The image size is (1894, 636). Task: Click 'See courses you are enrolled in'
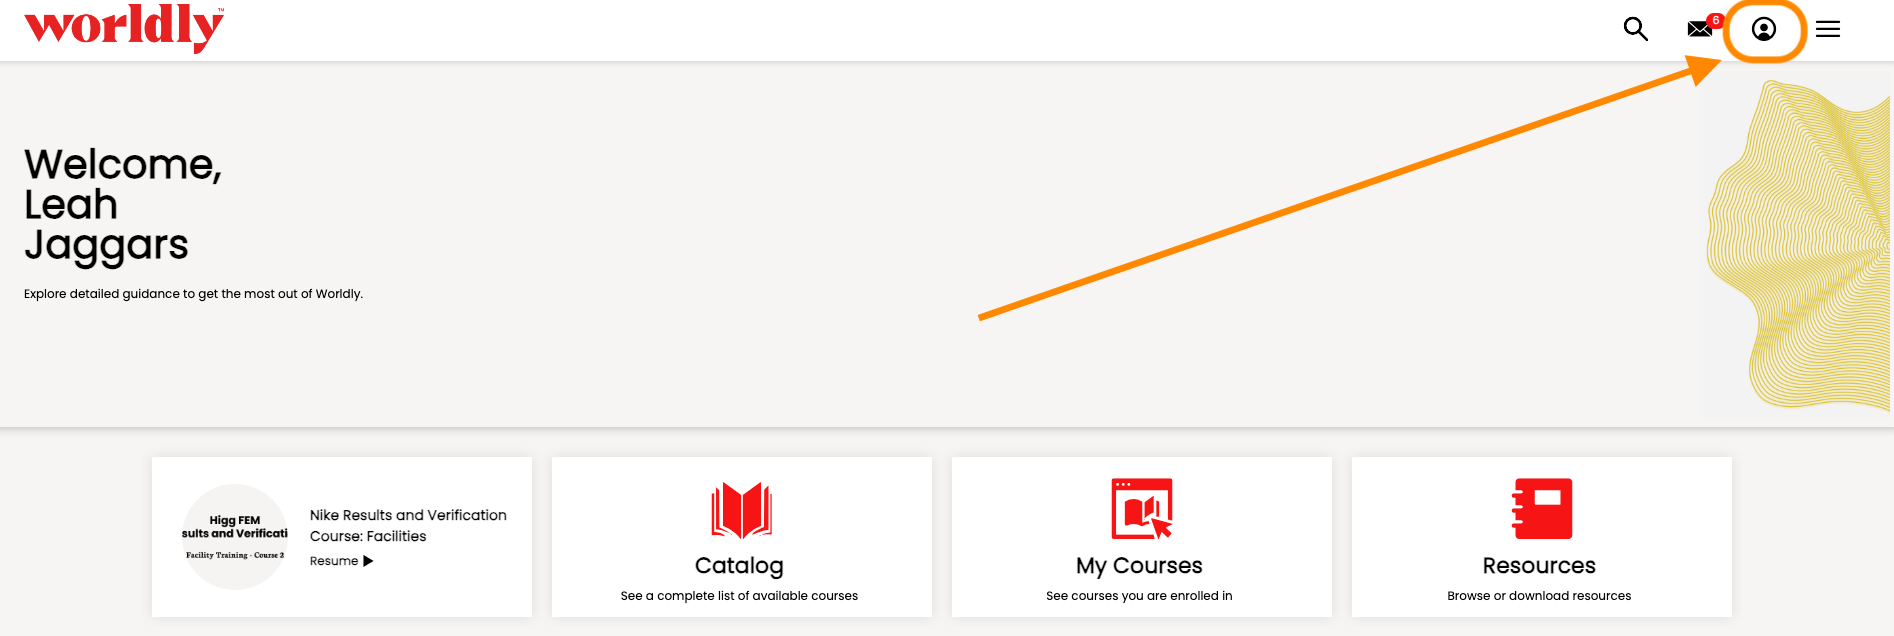click(x=1139, y=596)
